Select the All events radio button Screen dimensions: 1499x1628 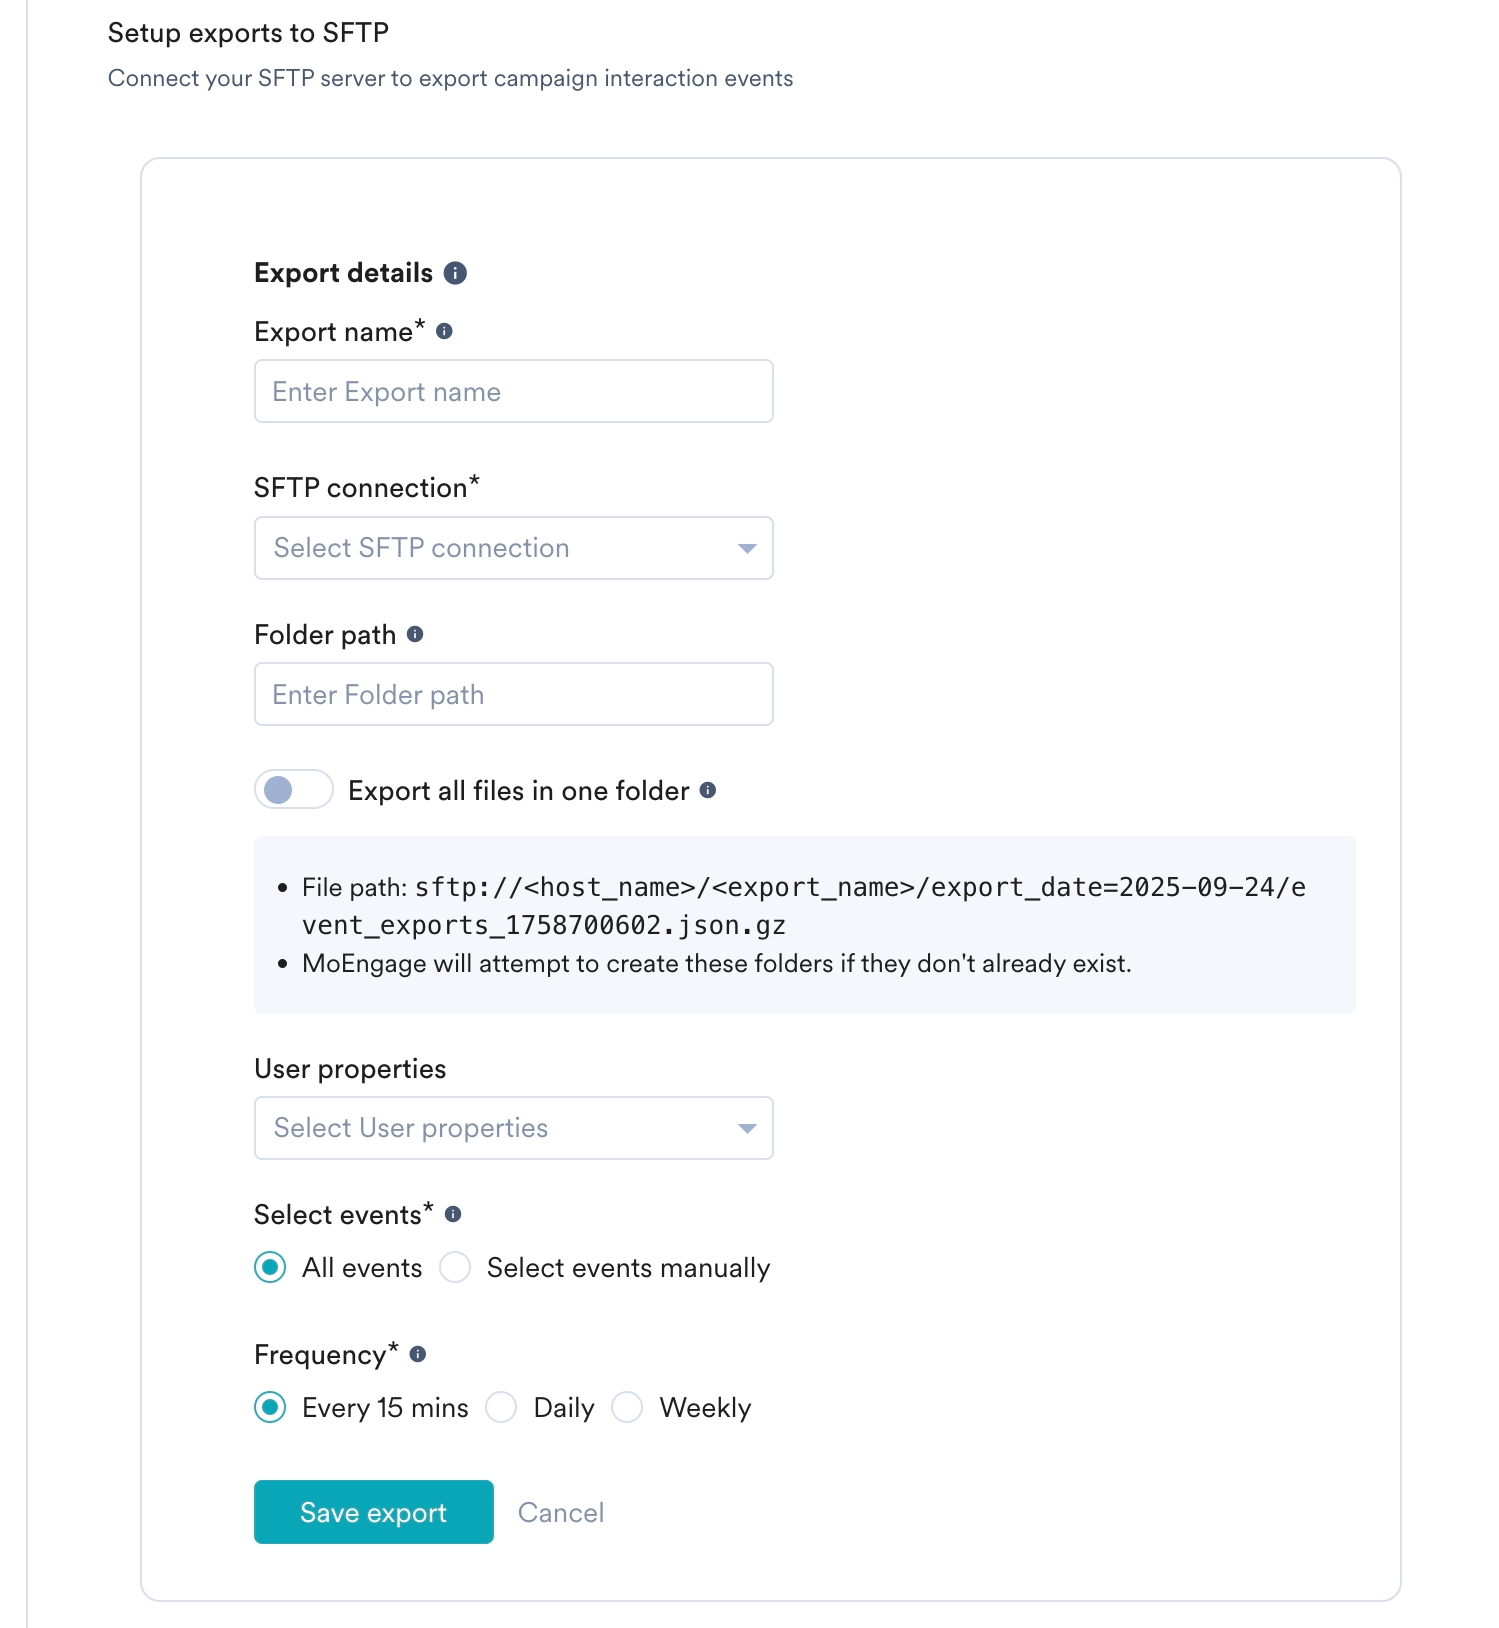click(x=269, y=1267)
